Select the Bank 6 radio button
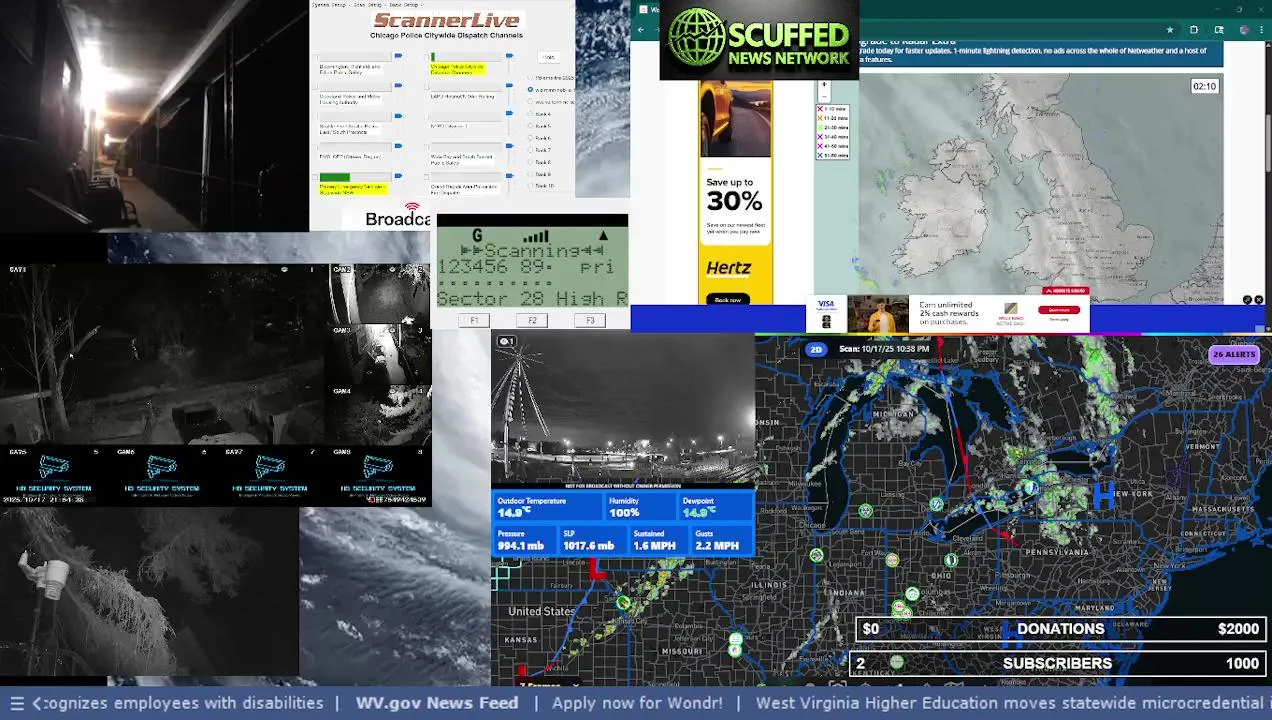 (530, 138)
